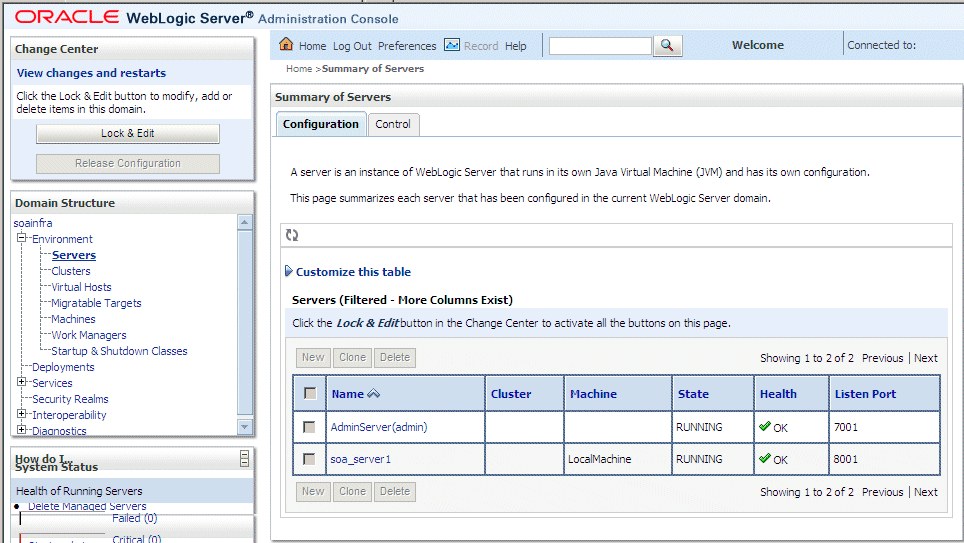The width and height of the screenshot is (964, 543).
Task: Expand the Services tree node
Action: (x=22, y=382)
